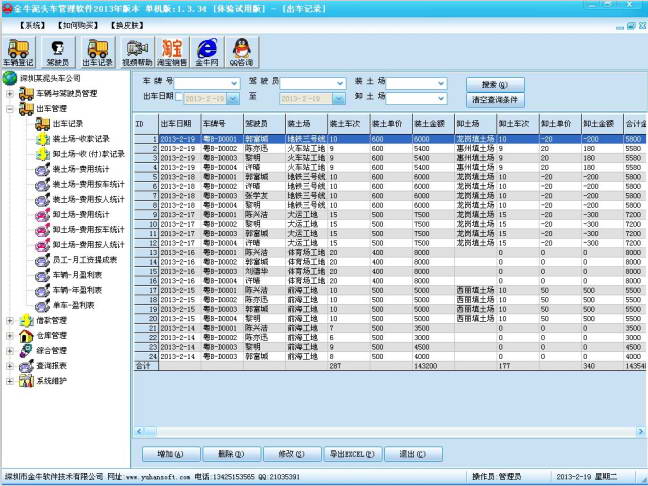Open QQ咨询 penguin icon
This screenshot has width=648, height=486.
pos(242,52)
